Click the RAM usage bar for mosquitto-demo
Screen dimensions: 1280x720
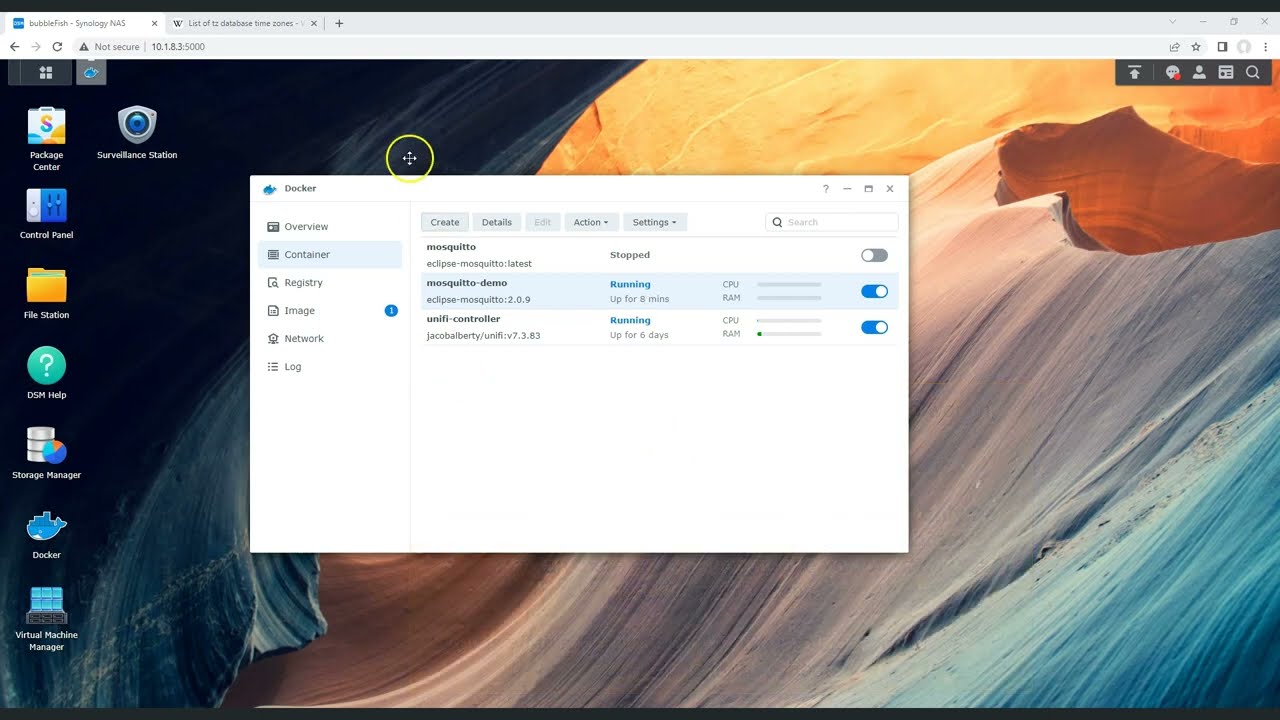(789, 298)
